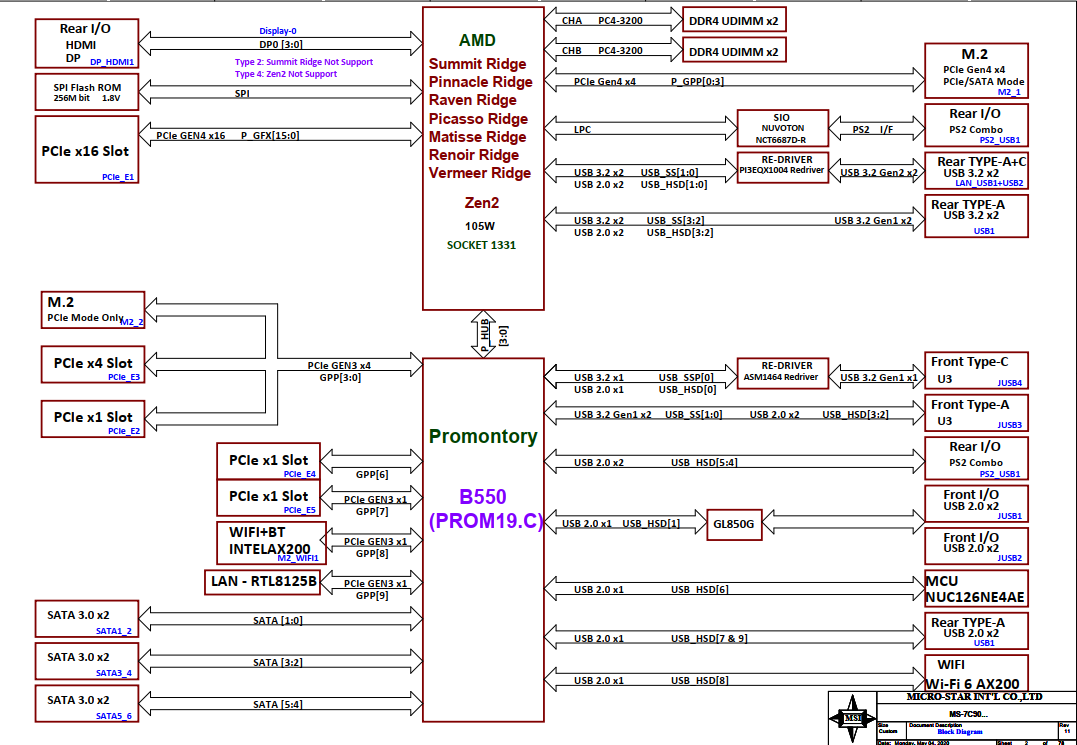
Task: Select the "PS2 I/F" arrow label
Action: 874,128
